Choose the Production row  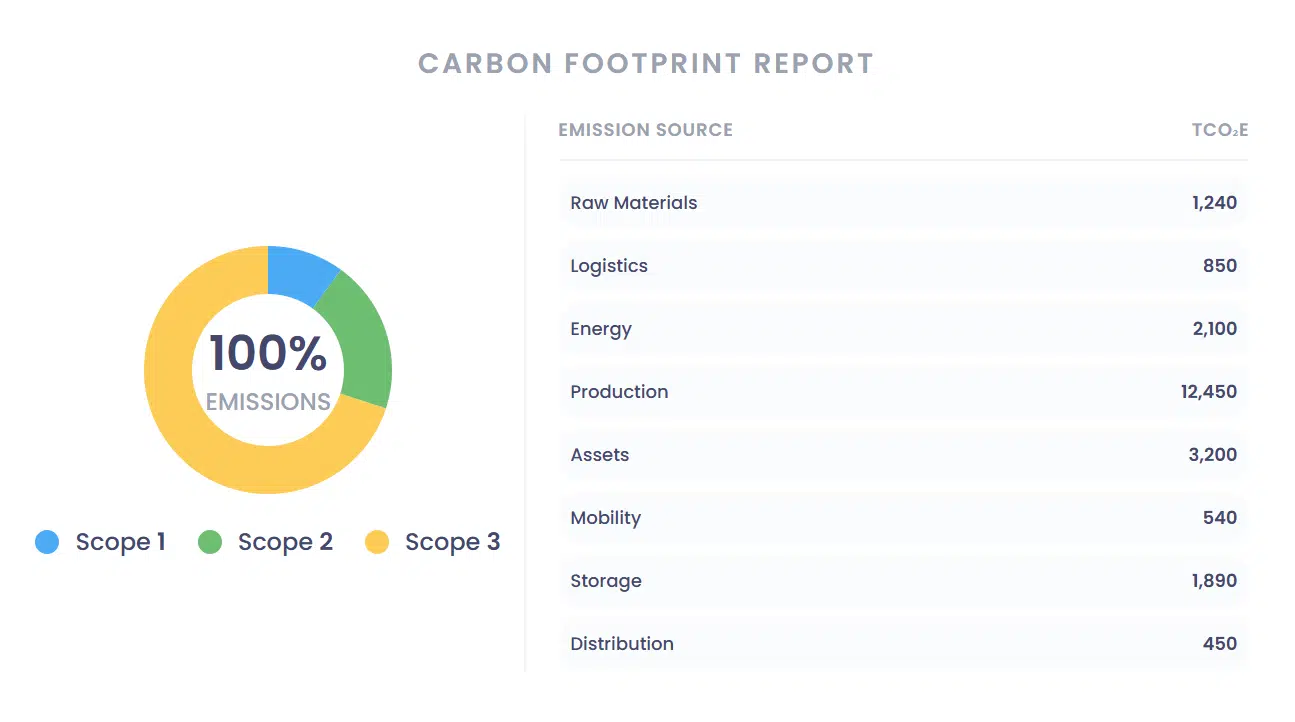point(903,392)
